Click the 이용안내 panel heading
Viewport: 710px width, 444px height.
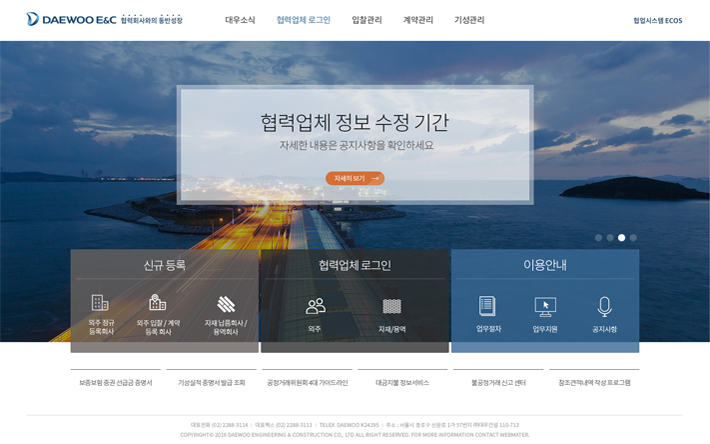[545, 265]
